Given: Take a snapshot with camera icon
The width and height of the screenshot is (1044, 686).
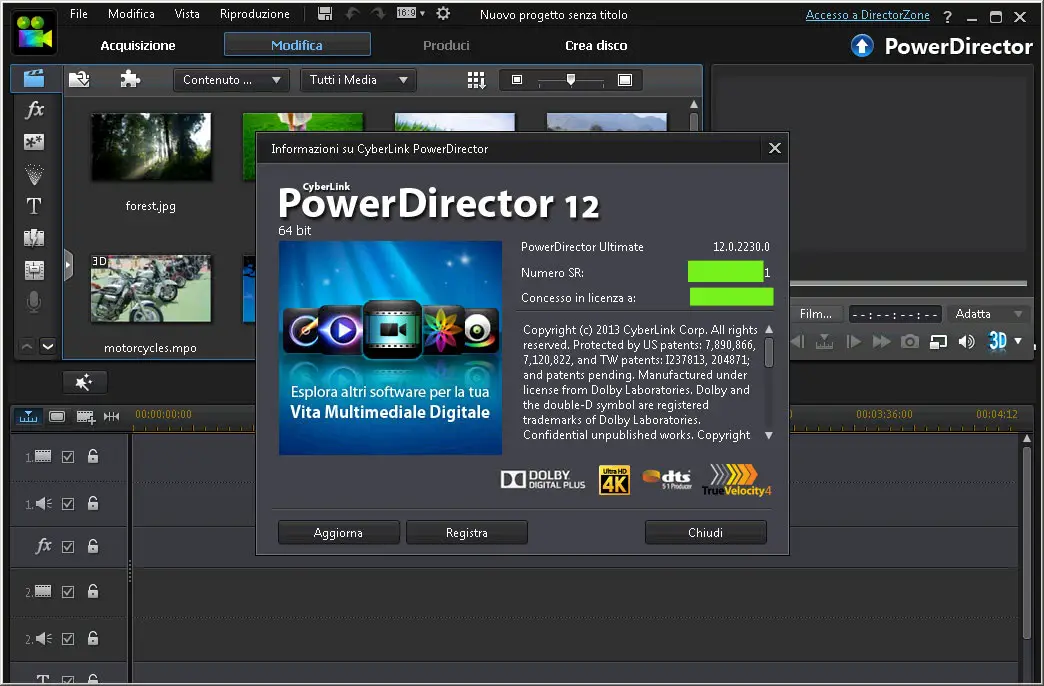Looking at the screenshot, I should (x=910, y=342).
